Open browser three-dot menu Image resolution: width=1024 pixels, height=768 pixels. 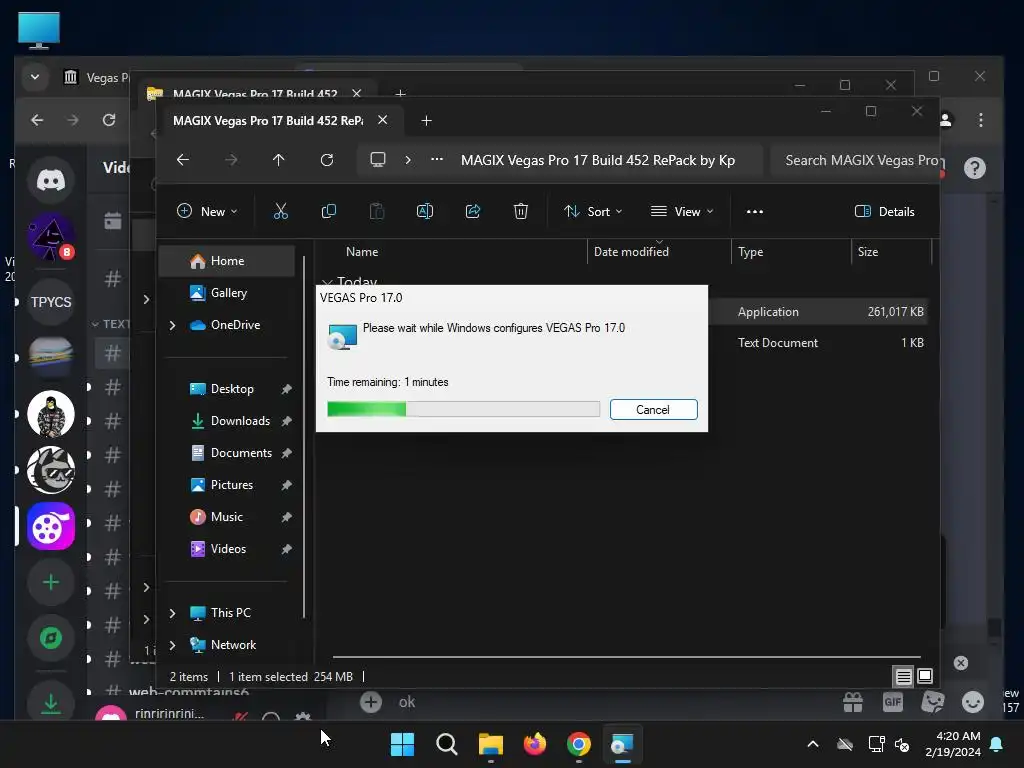(x=980, y=120)
